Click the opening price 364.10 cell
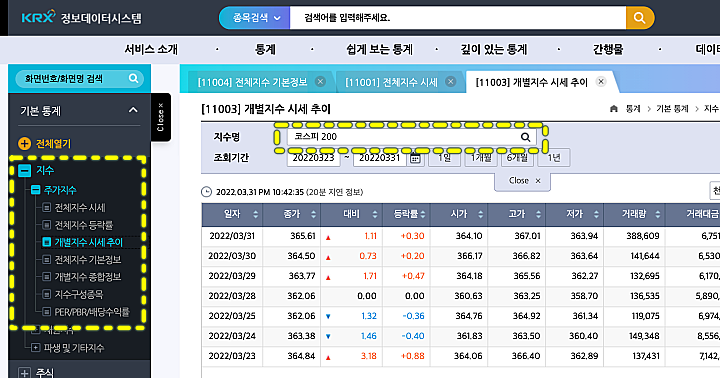Screen dimensions: 720x378 pyautogui.click(x=459, y=236)
